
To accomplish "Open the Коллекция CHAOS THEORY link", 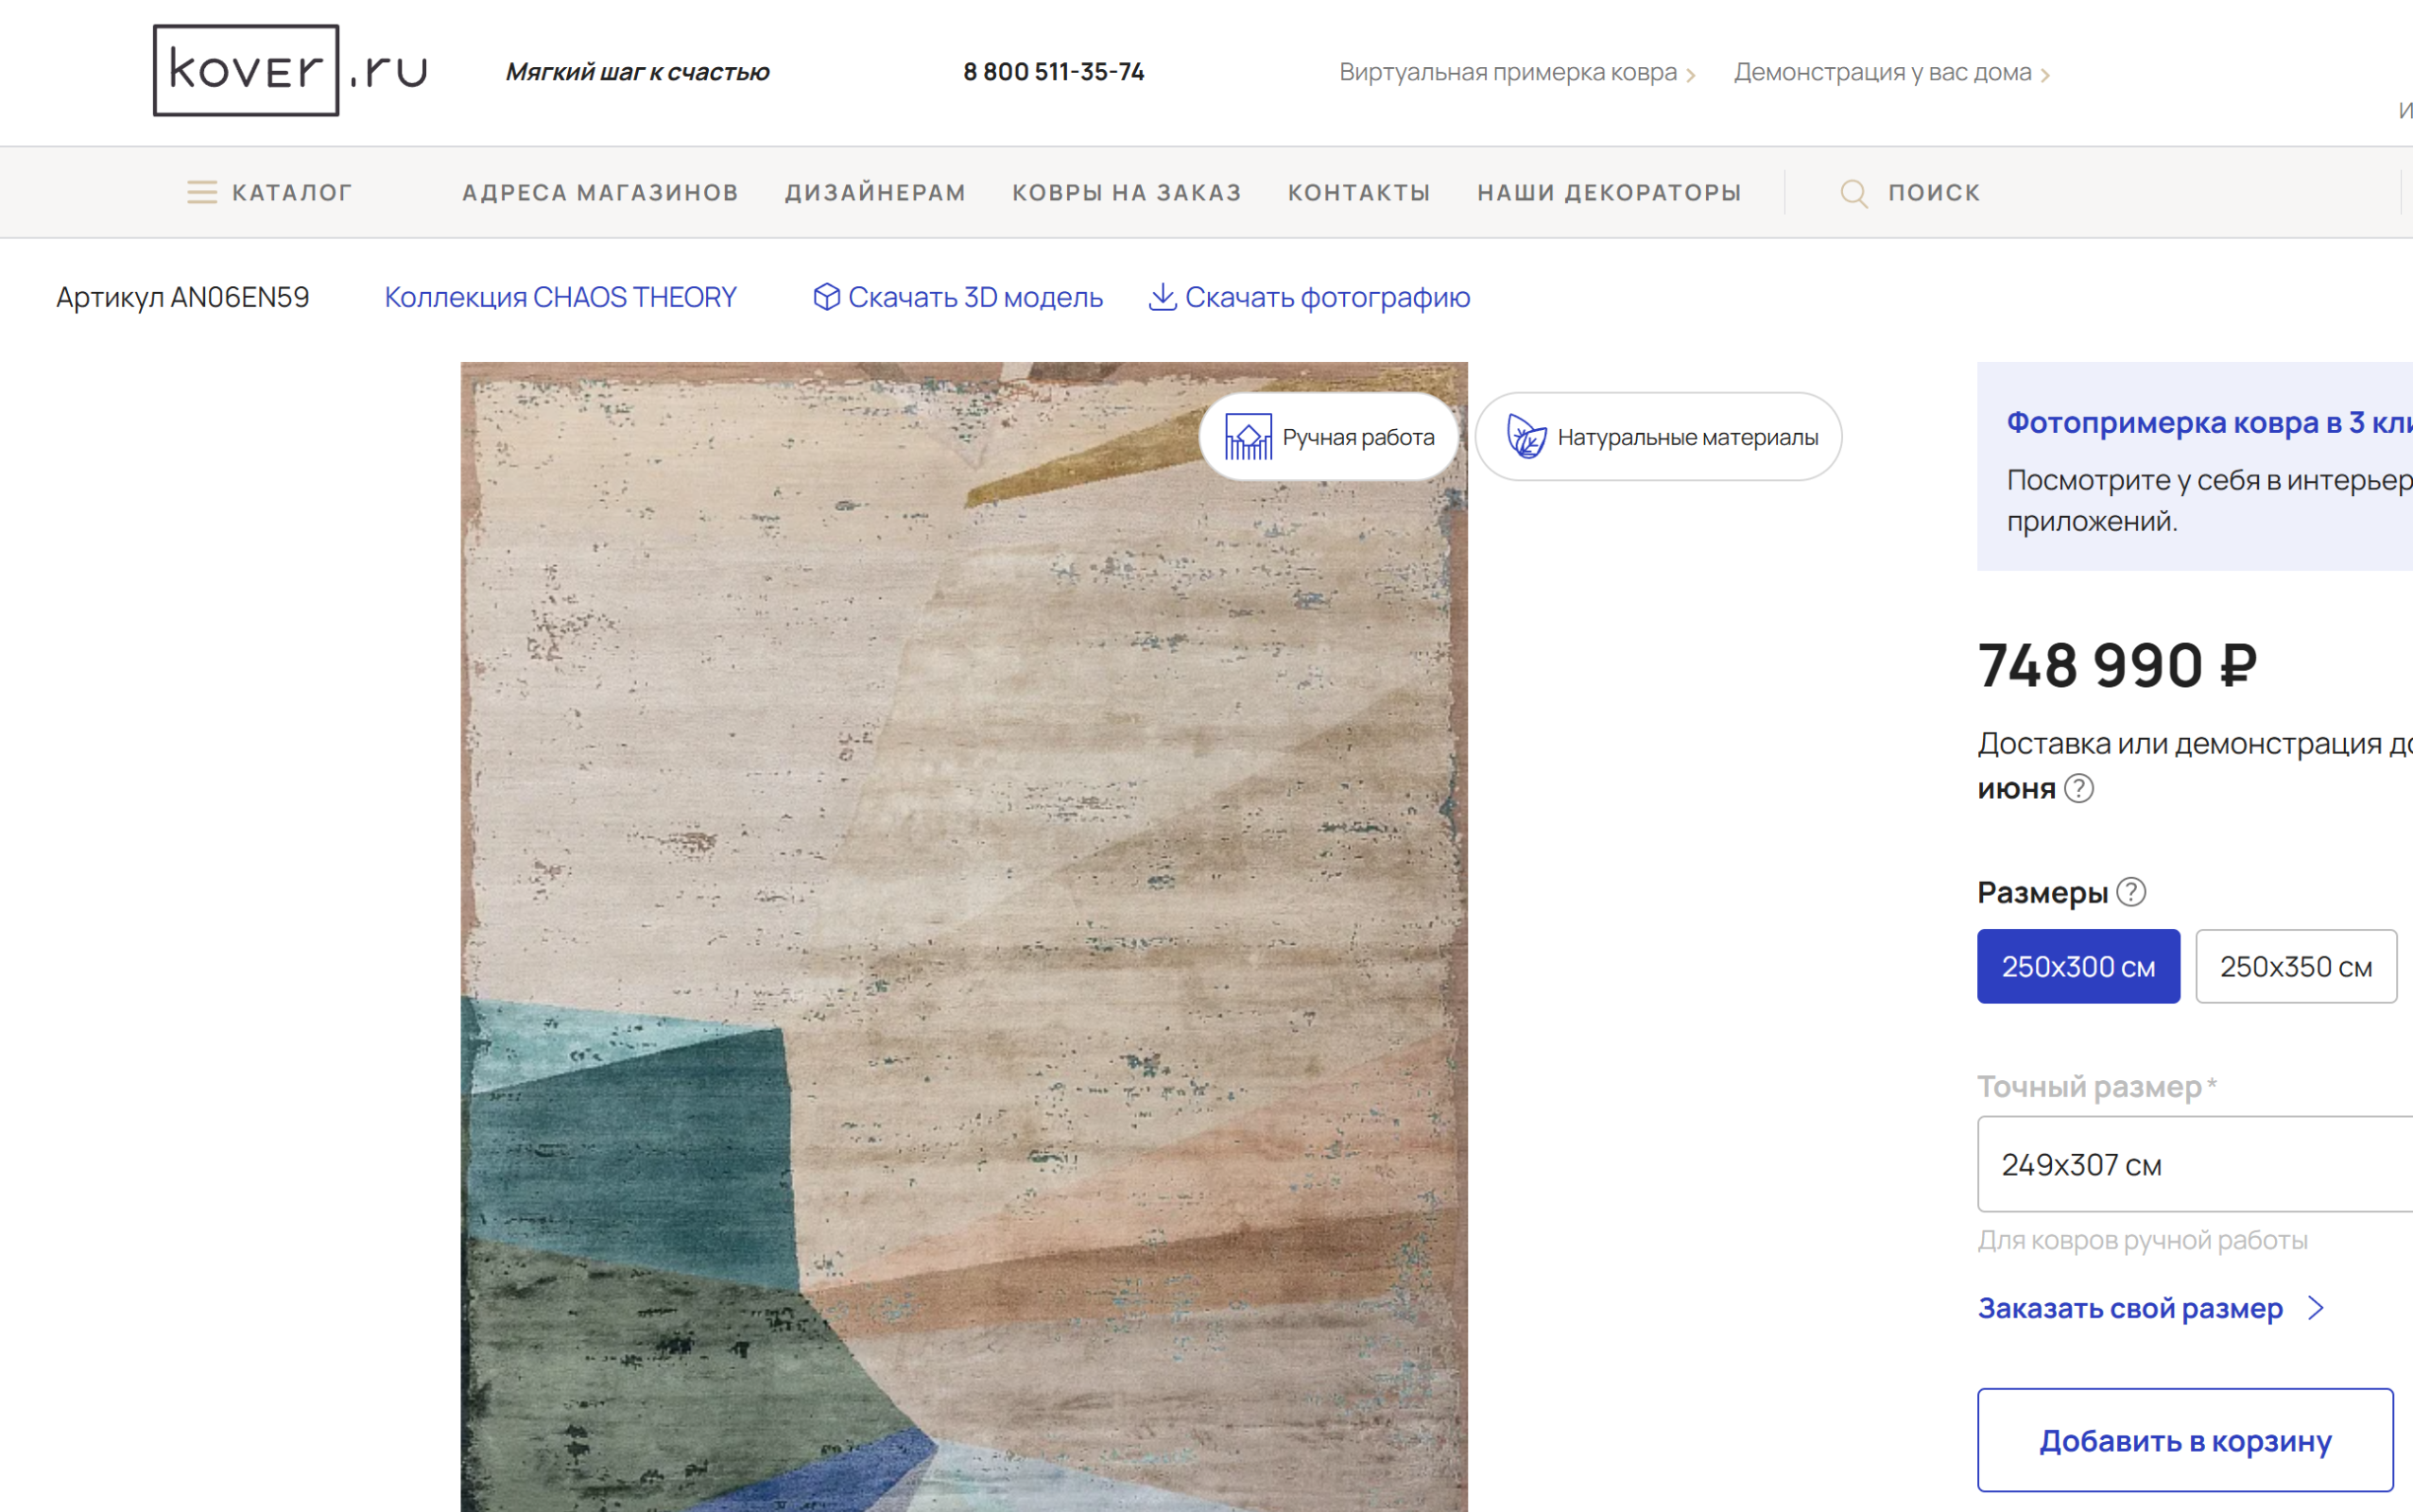I will [x=560, y=297].
